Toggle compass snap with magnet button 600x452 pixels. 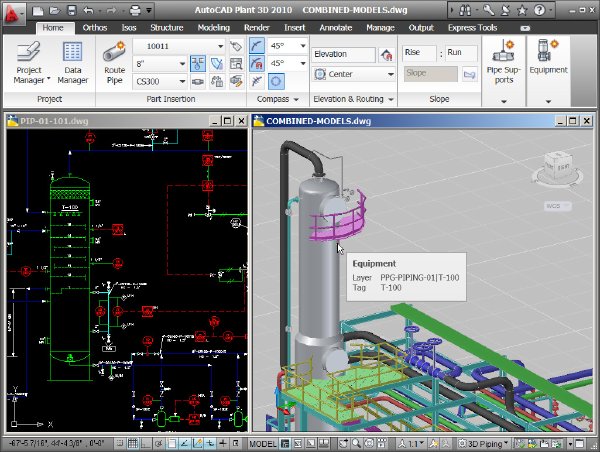[x=257, y=63]
